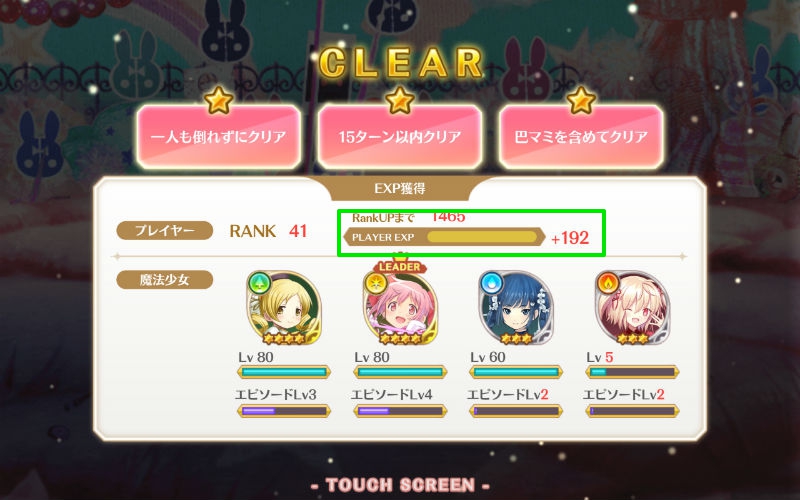Select the 一人も倒れずにクリア mission panel
The width and height of the screenshot is (800, 500).
(218, 137)
